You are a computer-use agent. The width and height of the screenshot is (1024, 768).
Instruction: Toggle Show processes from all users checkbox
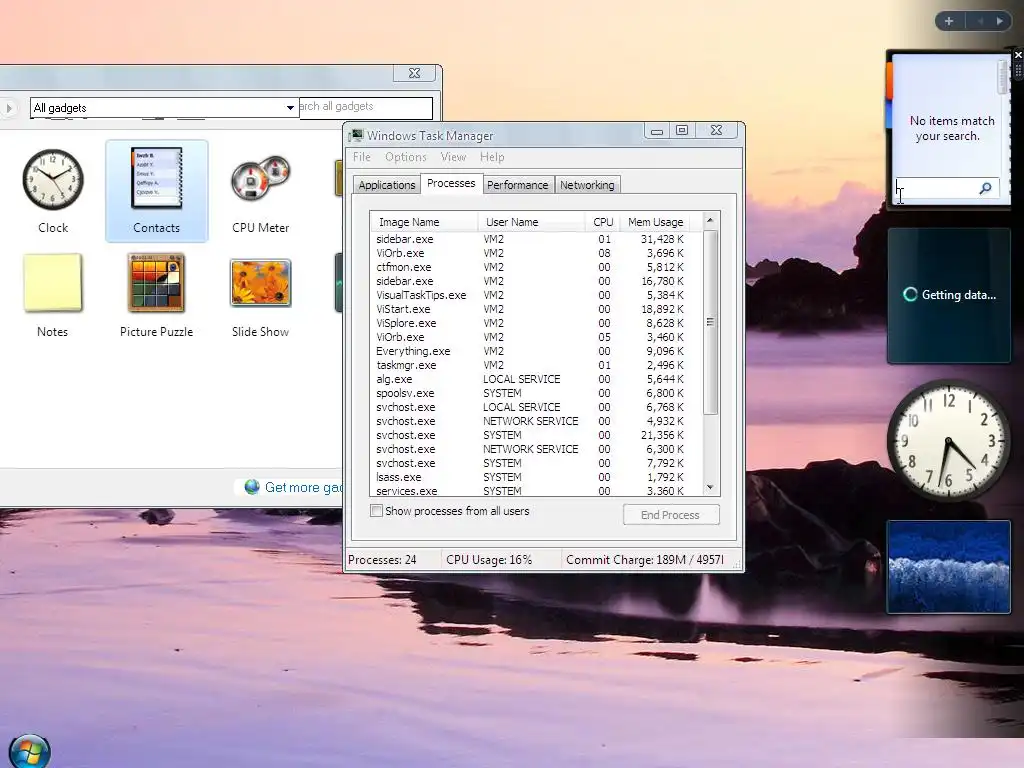click(x=376, y=511)
